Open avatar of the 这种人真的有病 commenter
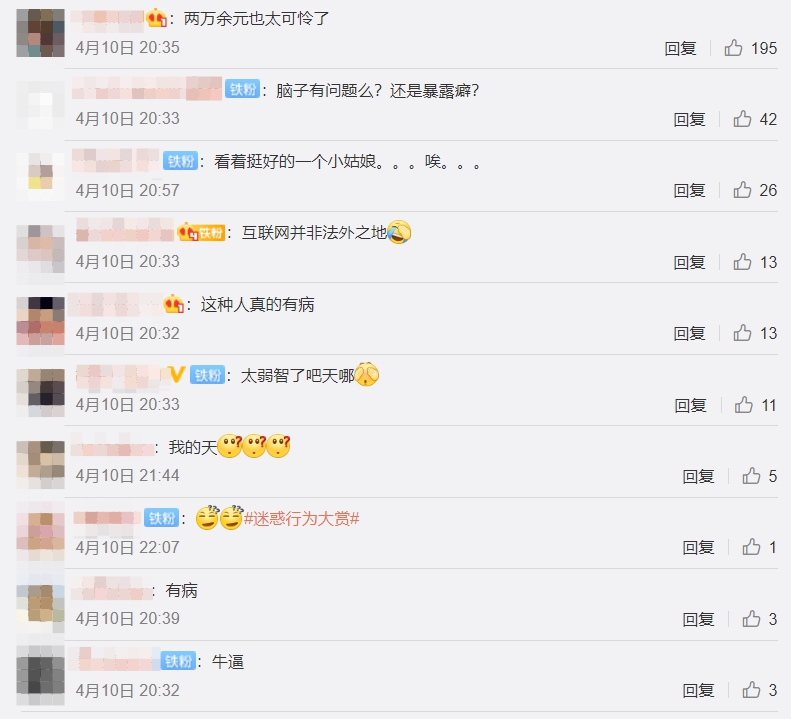The width and height of the screenshot is (791, 719). click(x=40, y=321)
